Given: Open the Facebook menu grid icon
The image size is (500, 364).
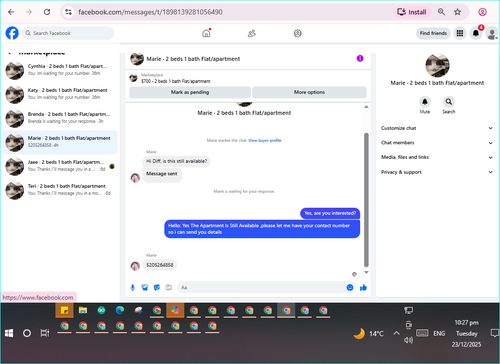Looking at the screenshot, I should click(x=460, y=33).
